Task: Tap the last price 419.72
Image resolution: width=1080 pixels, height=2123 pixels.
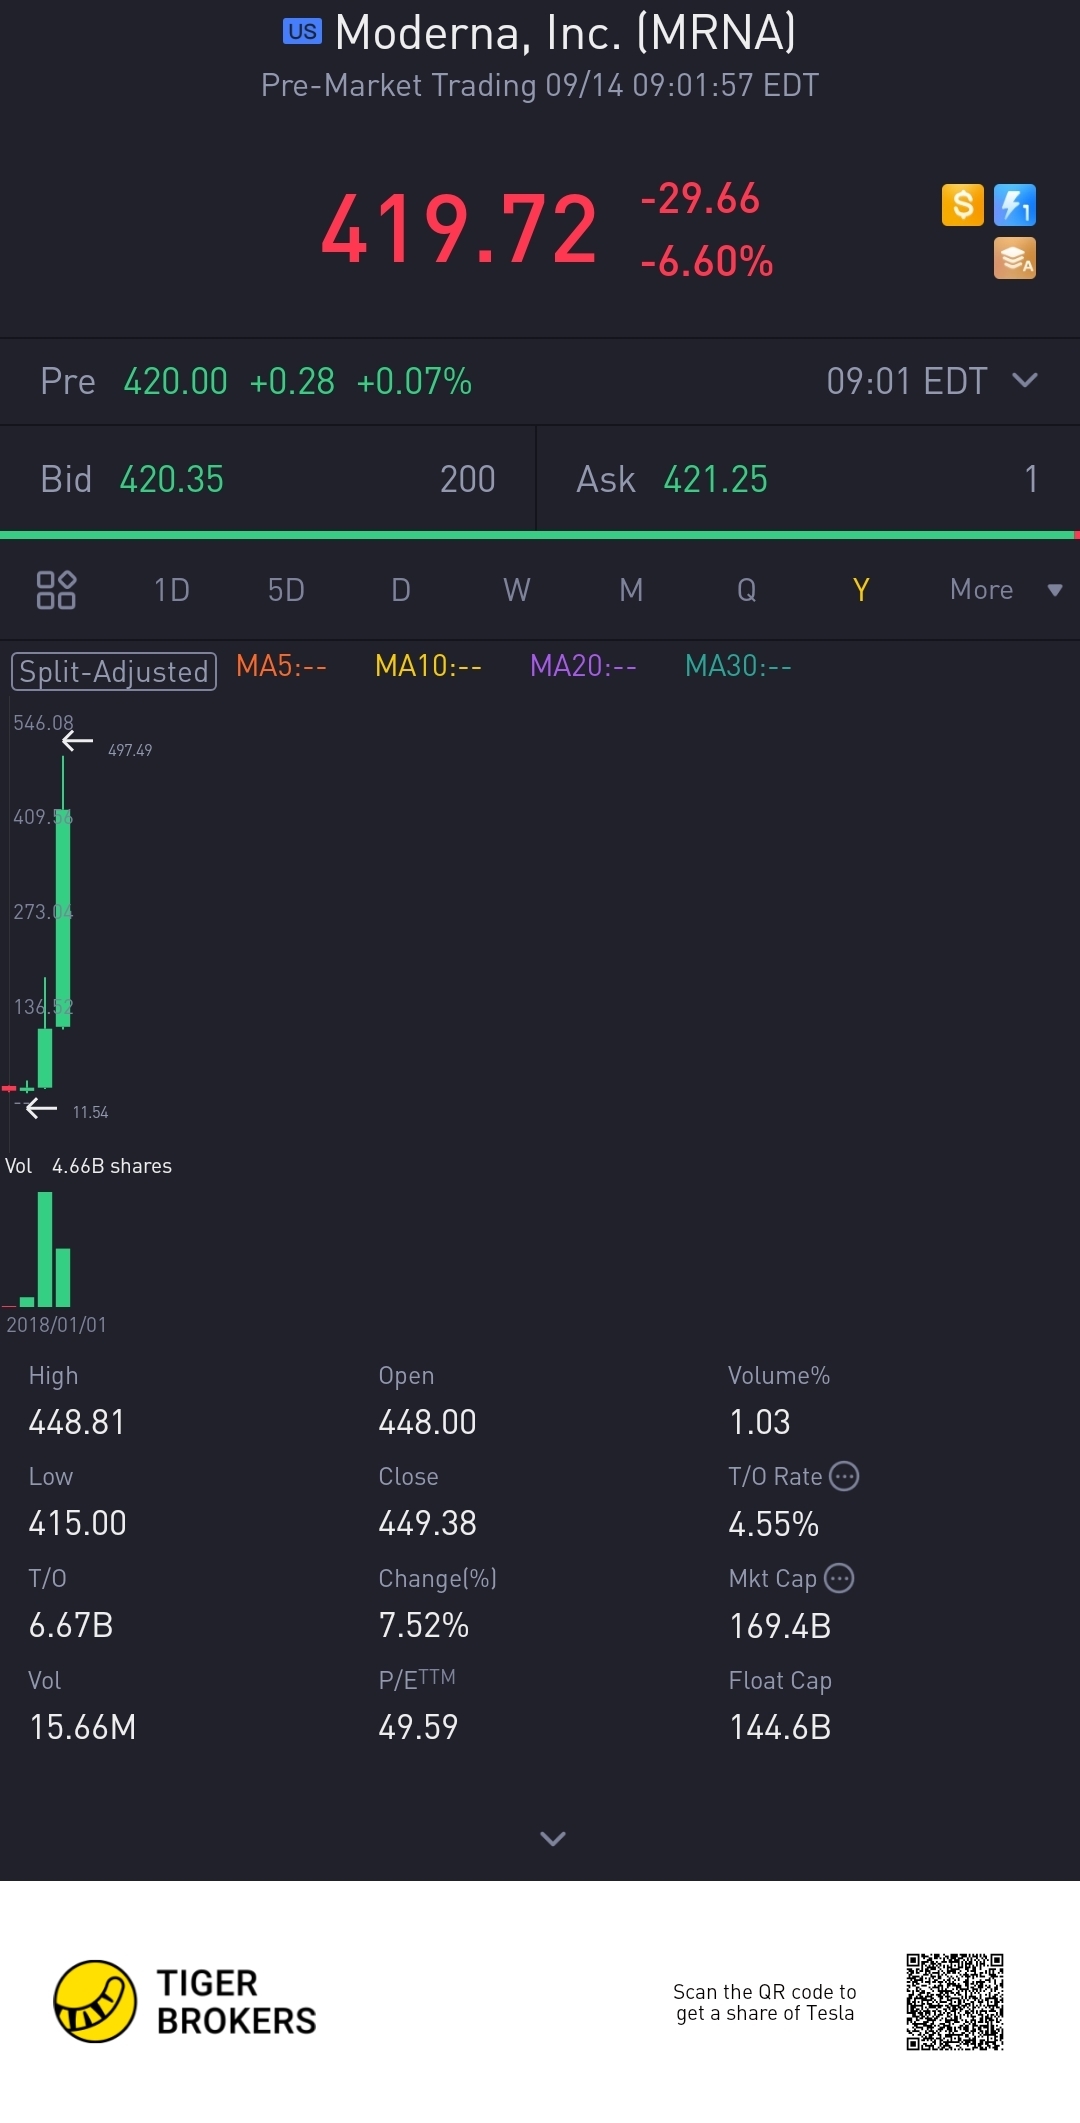Action: point(459,229)
